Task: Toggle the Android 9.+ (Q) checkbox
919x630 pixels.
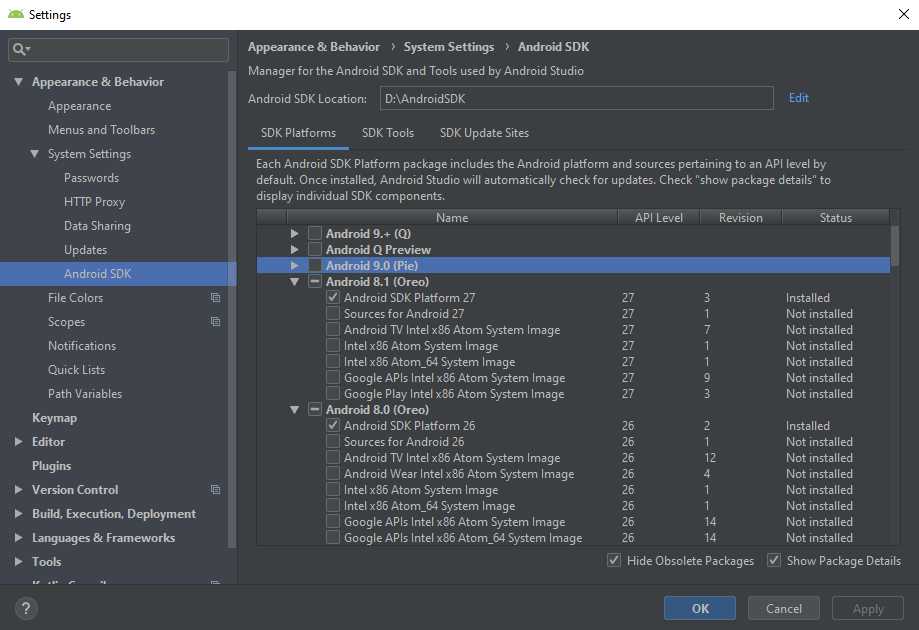Action: point(315,233)
